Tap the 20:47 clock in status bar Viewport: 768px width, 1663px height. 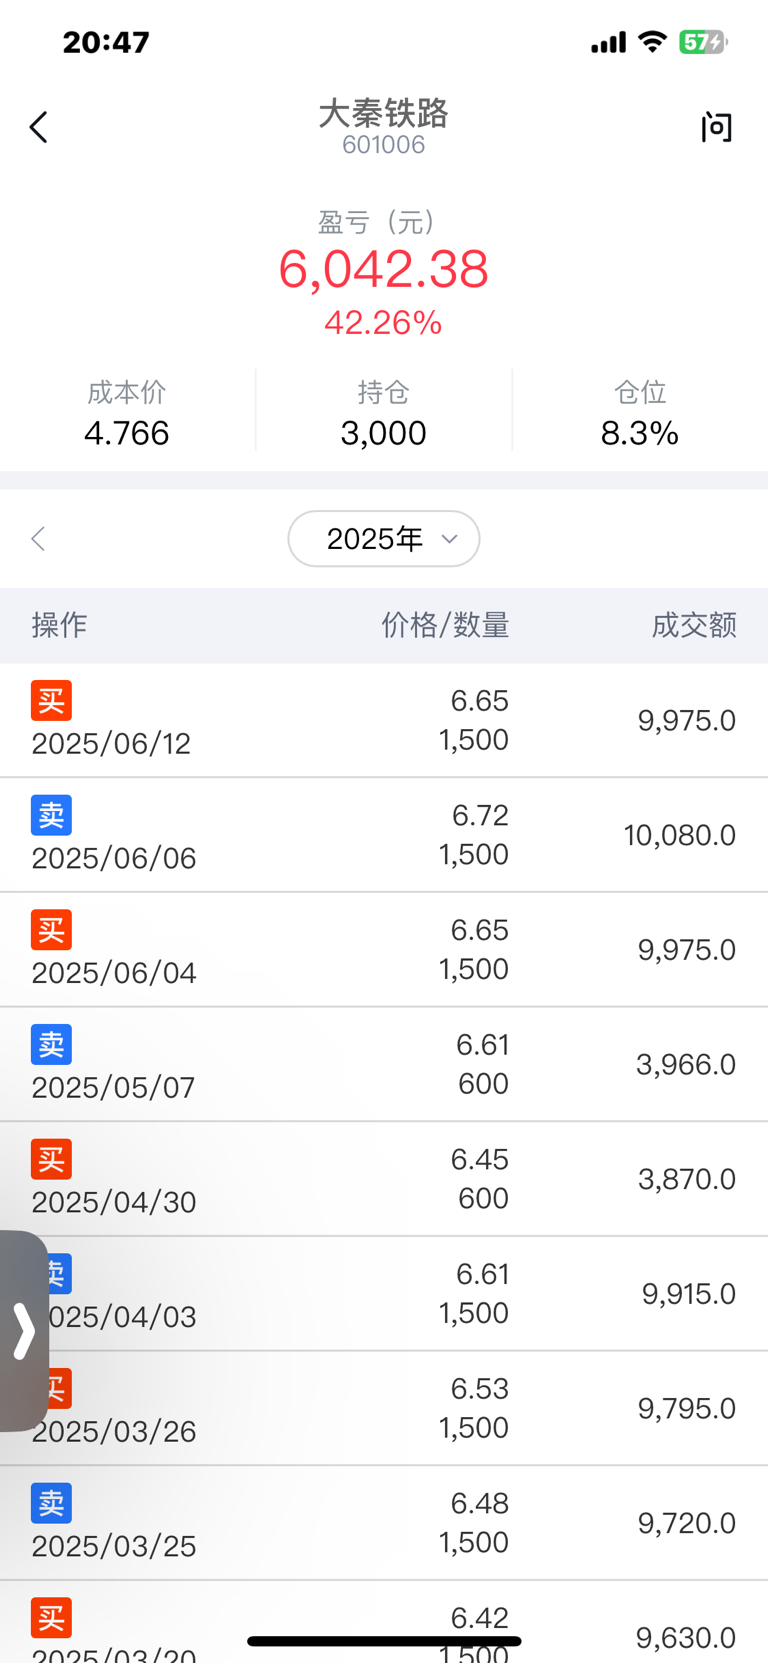106,42
